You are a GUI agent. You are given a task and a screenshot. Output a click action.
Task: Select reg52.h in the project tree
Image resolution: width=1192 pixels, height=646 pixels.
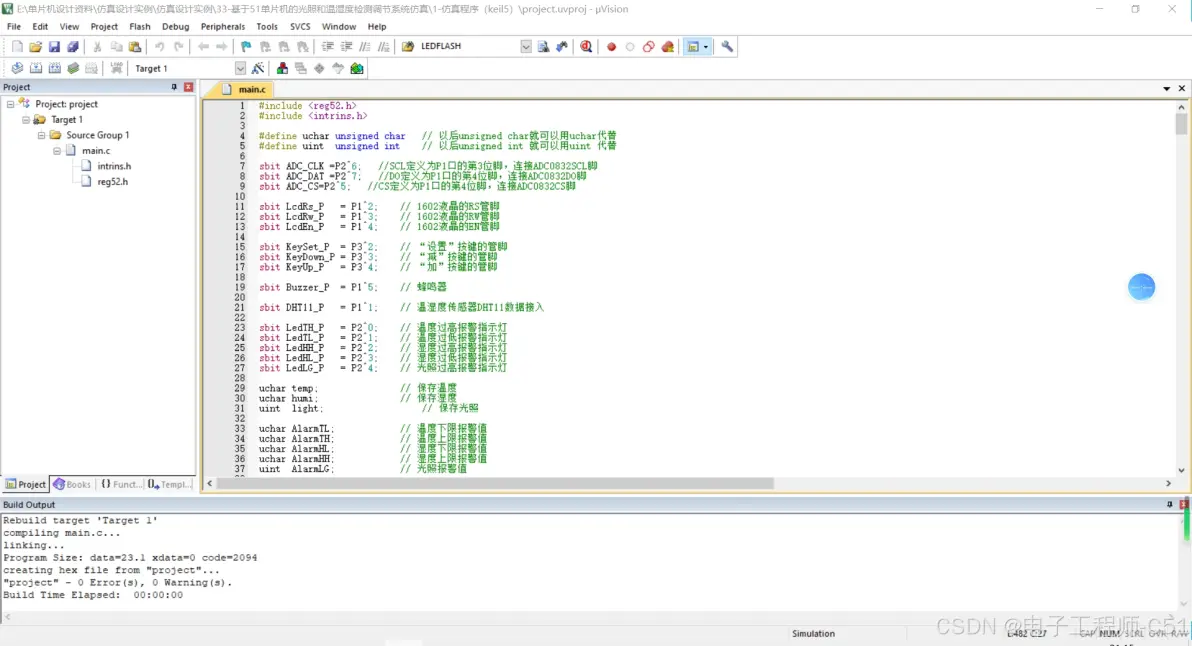pos(112,182)
